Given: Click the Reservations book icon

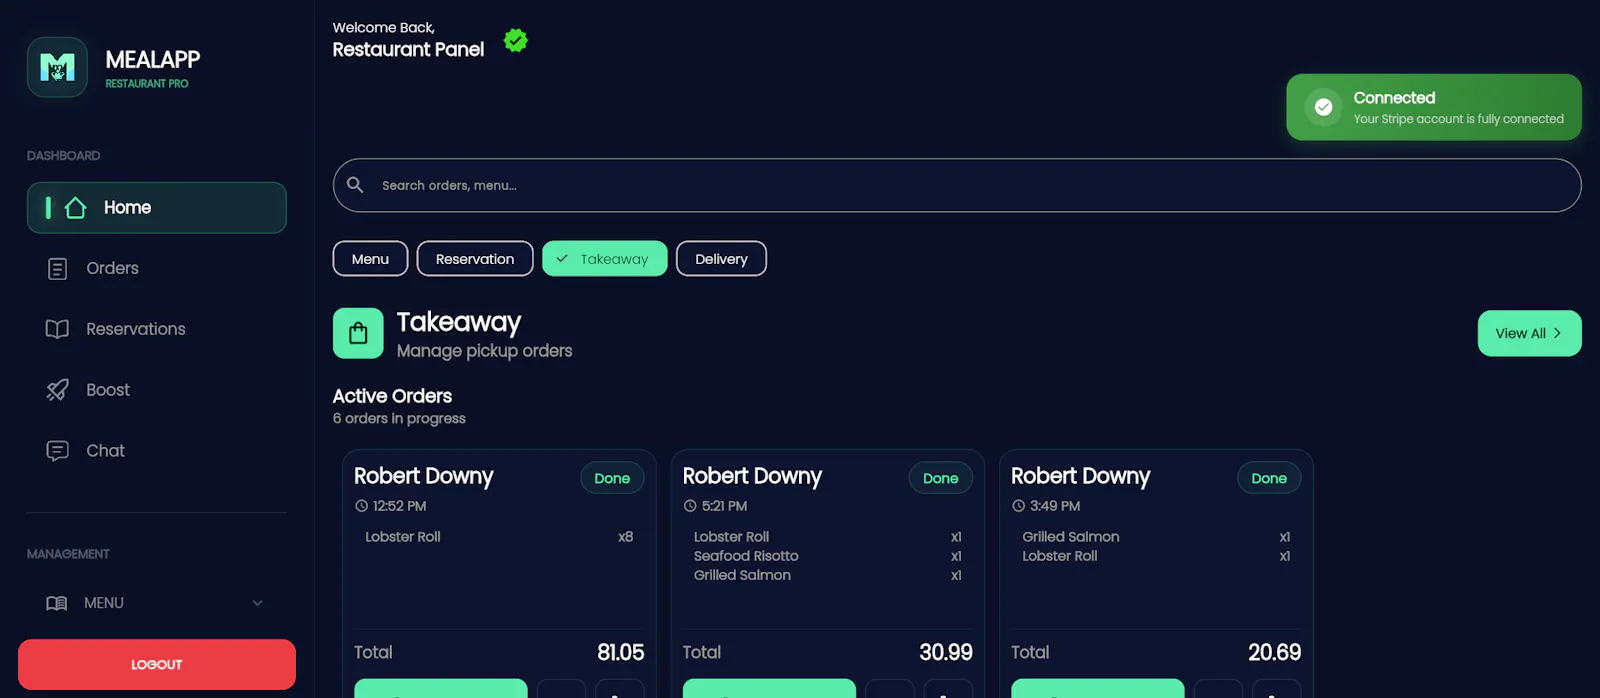Looking at the screenshot, I should coord(57,329).
